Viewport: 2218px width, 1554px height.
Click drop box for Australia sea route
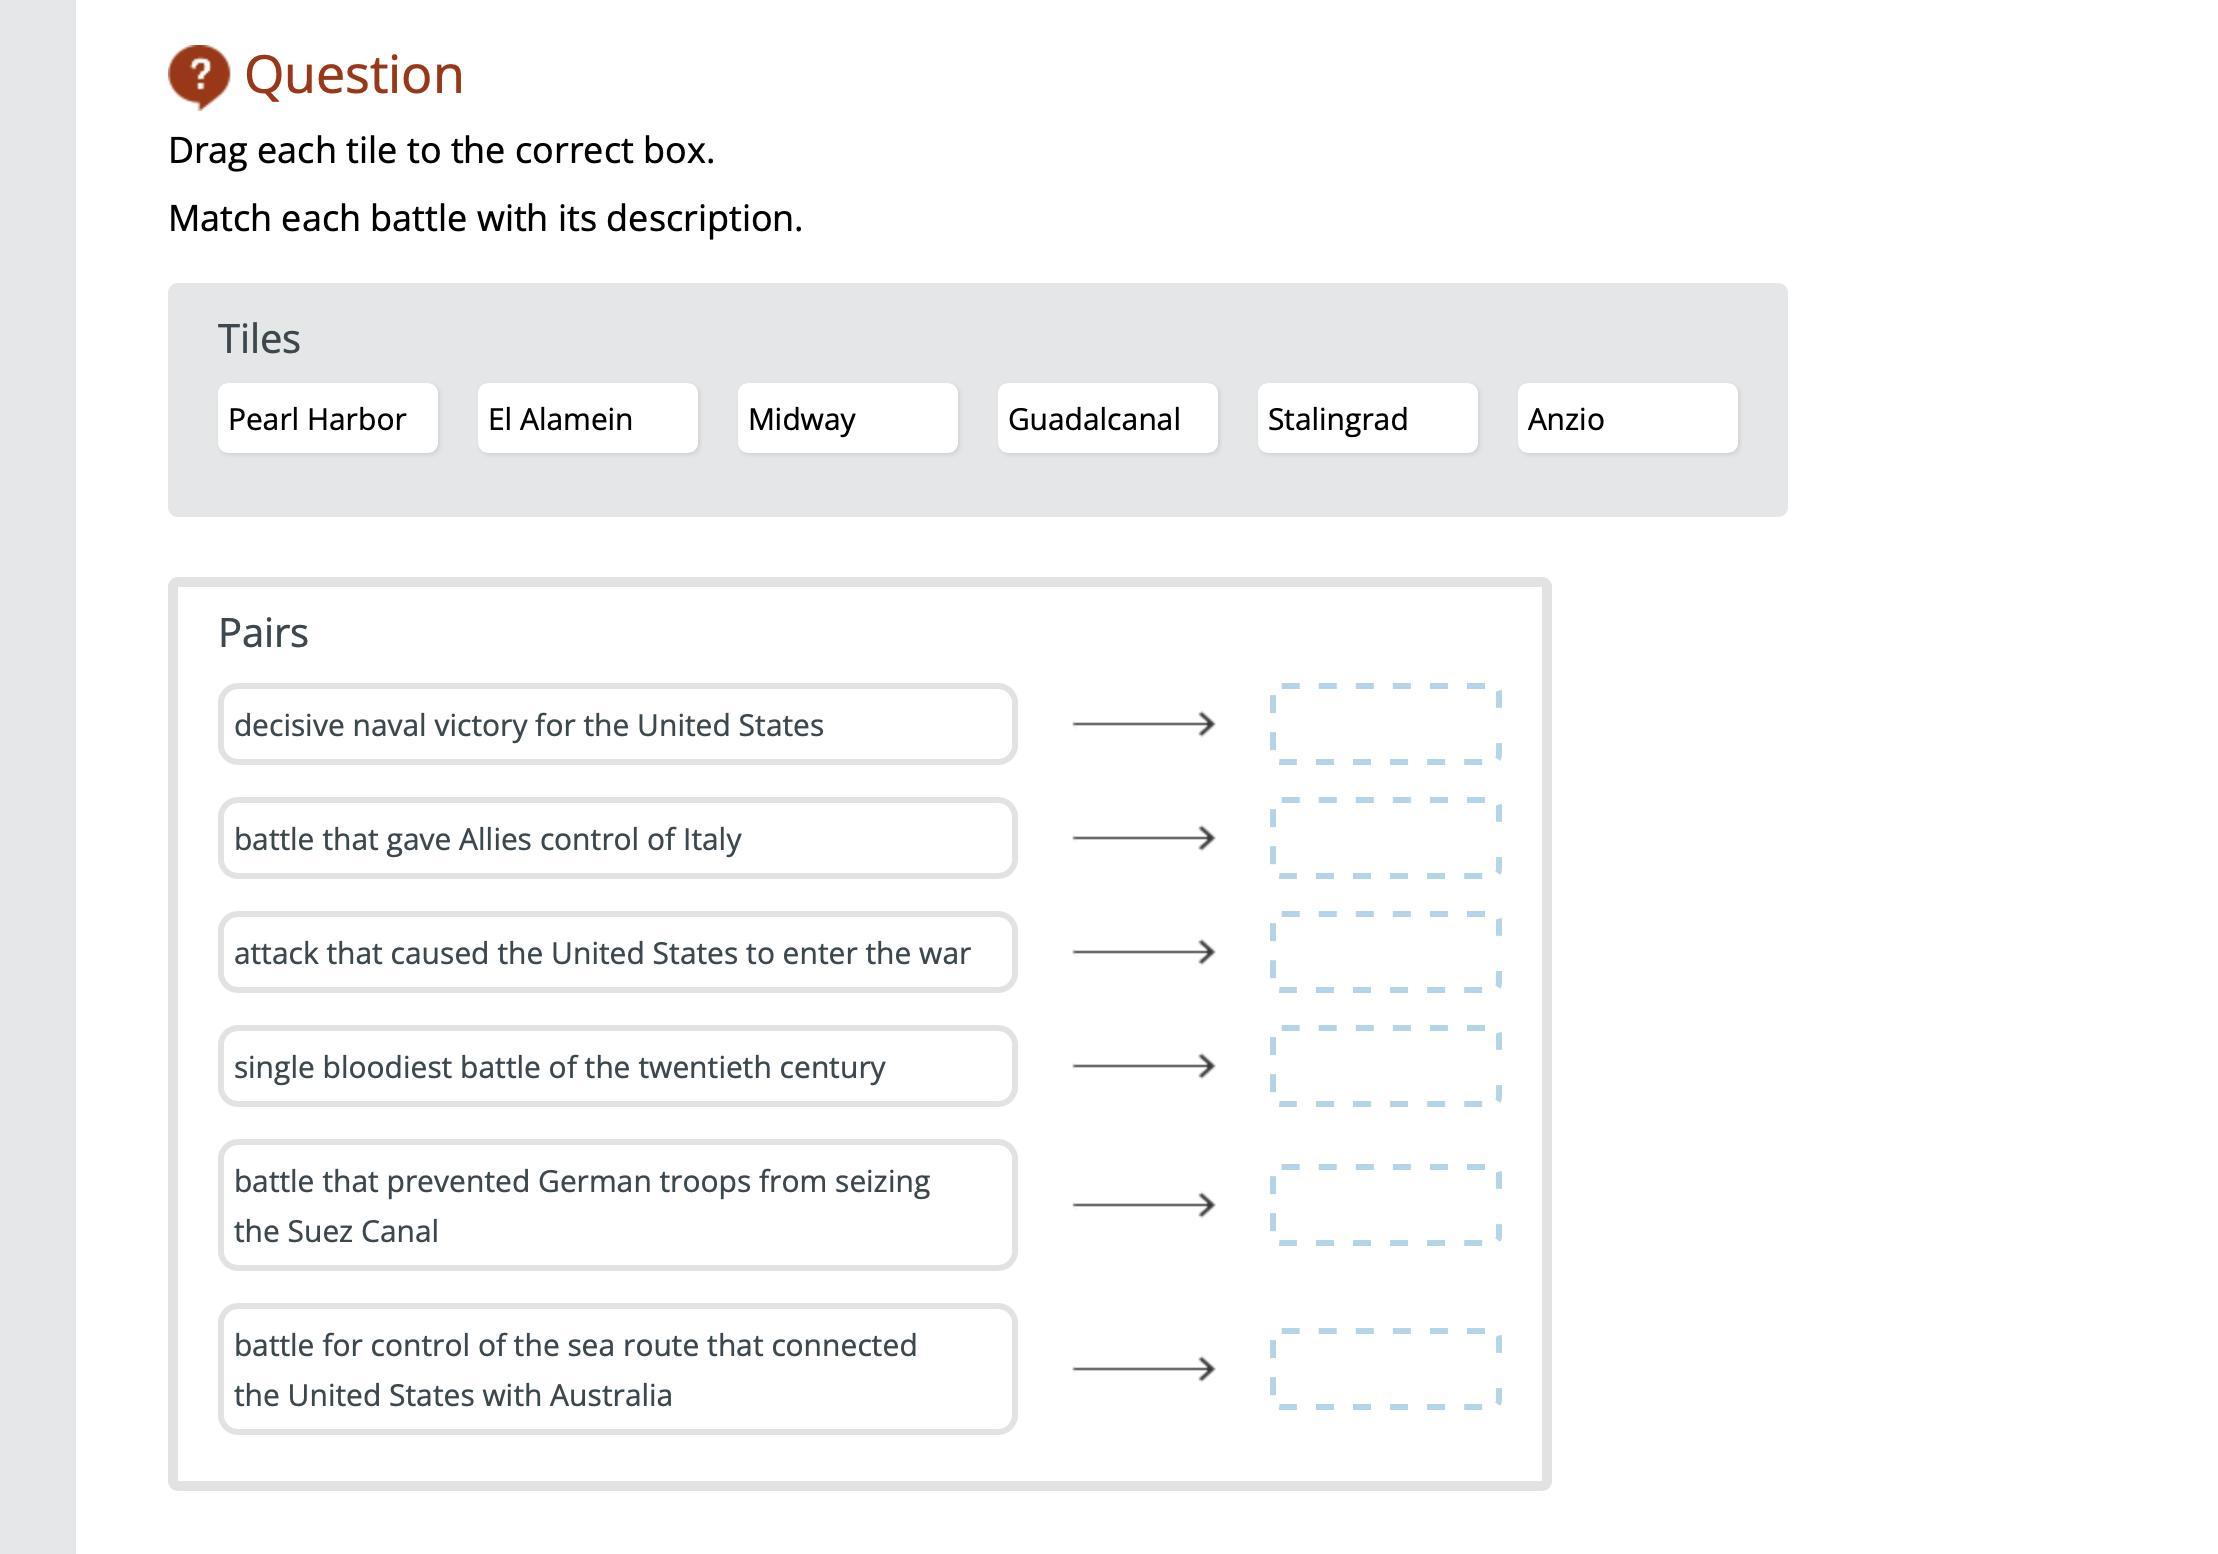(1385, 1369)
